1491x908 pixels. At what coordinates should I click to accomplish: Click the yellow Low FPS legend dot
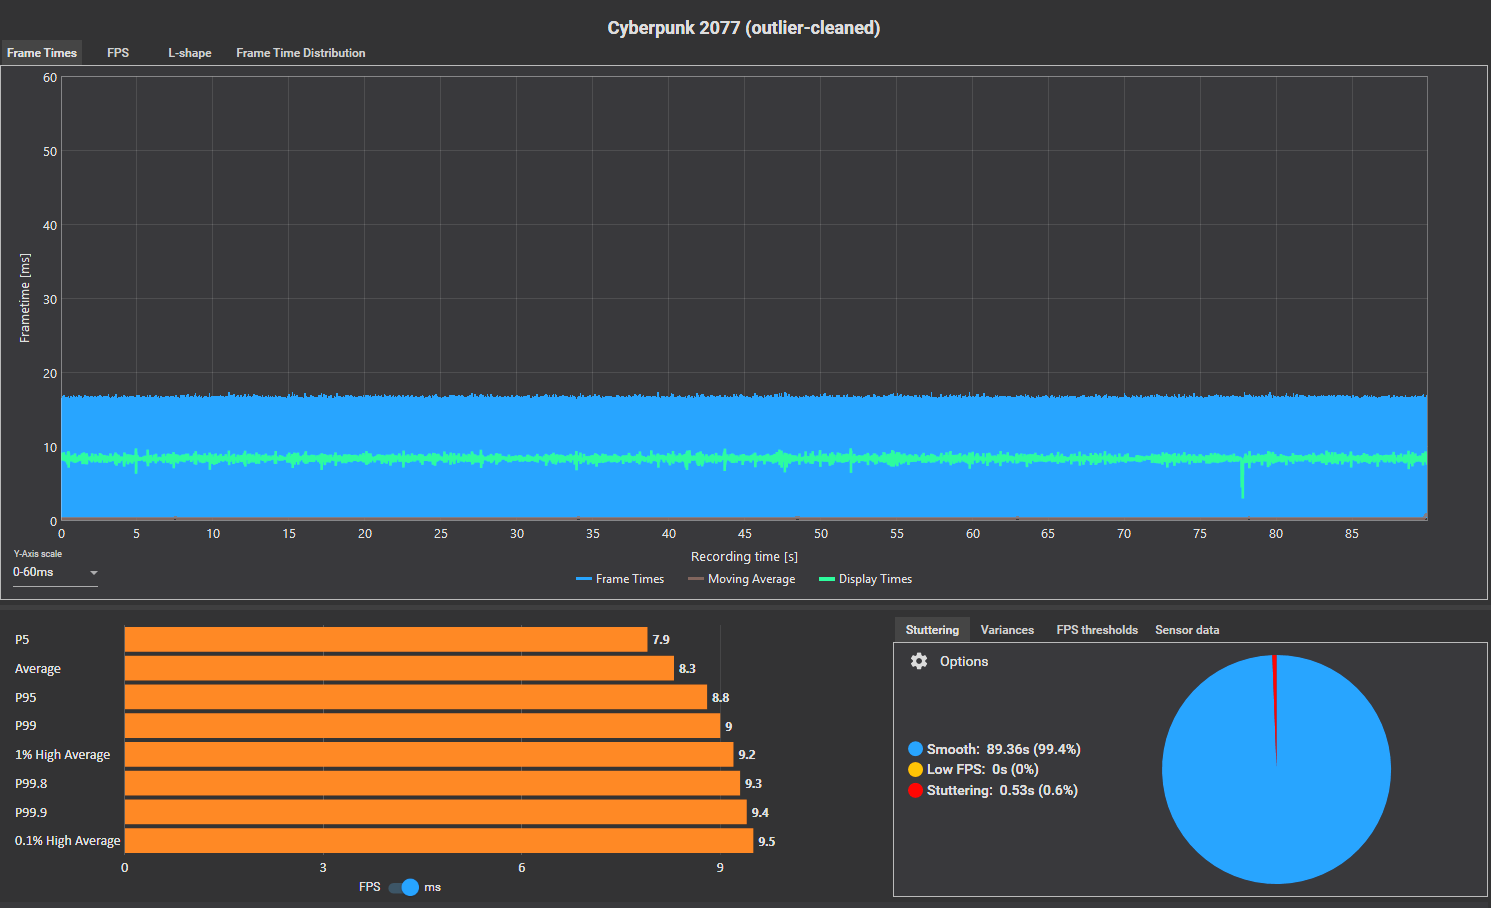(x=915, y=769)
